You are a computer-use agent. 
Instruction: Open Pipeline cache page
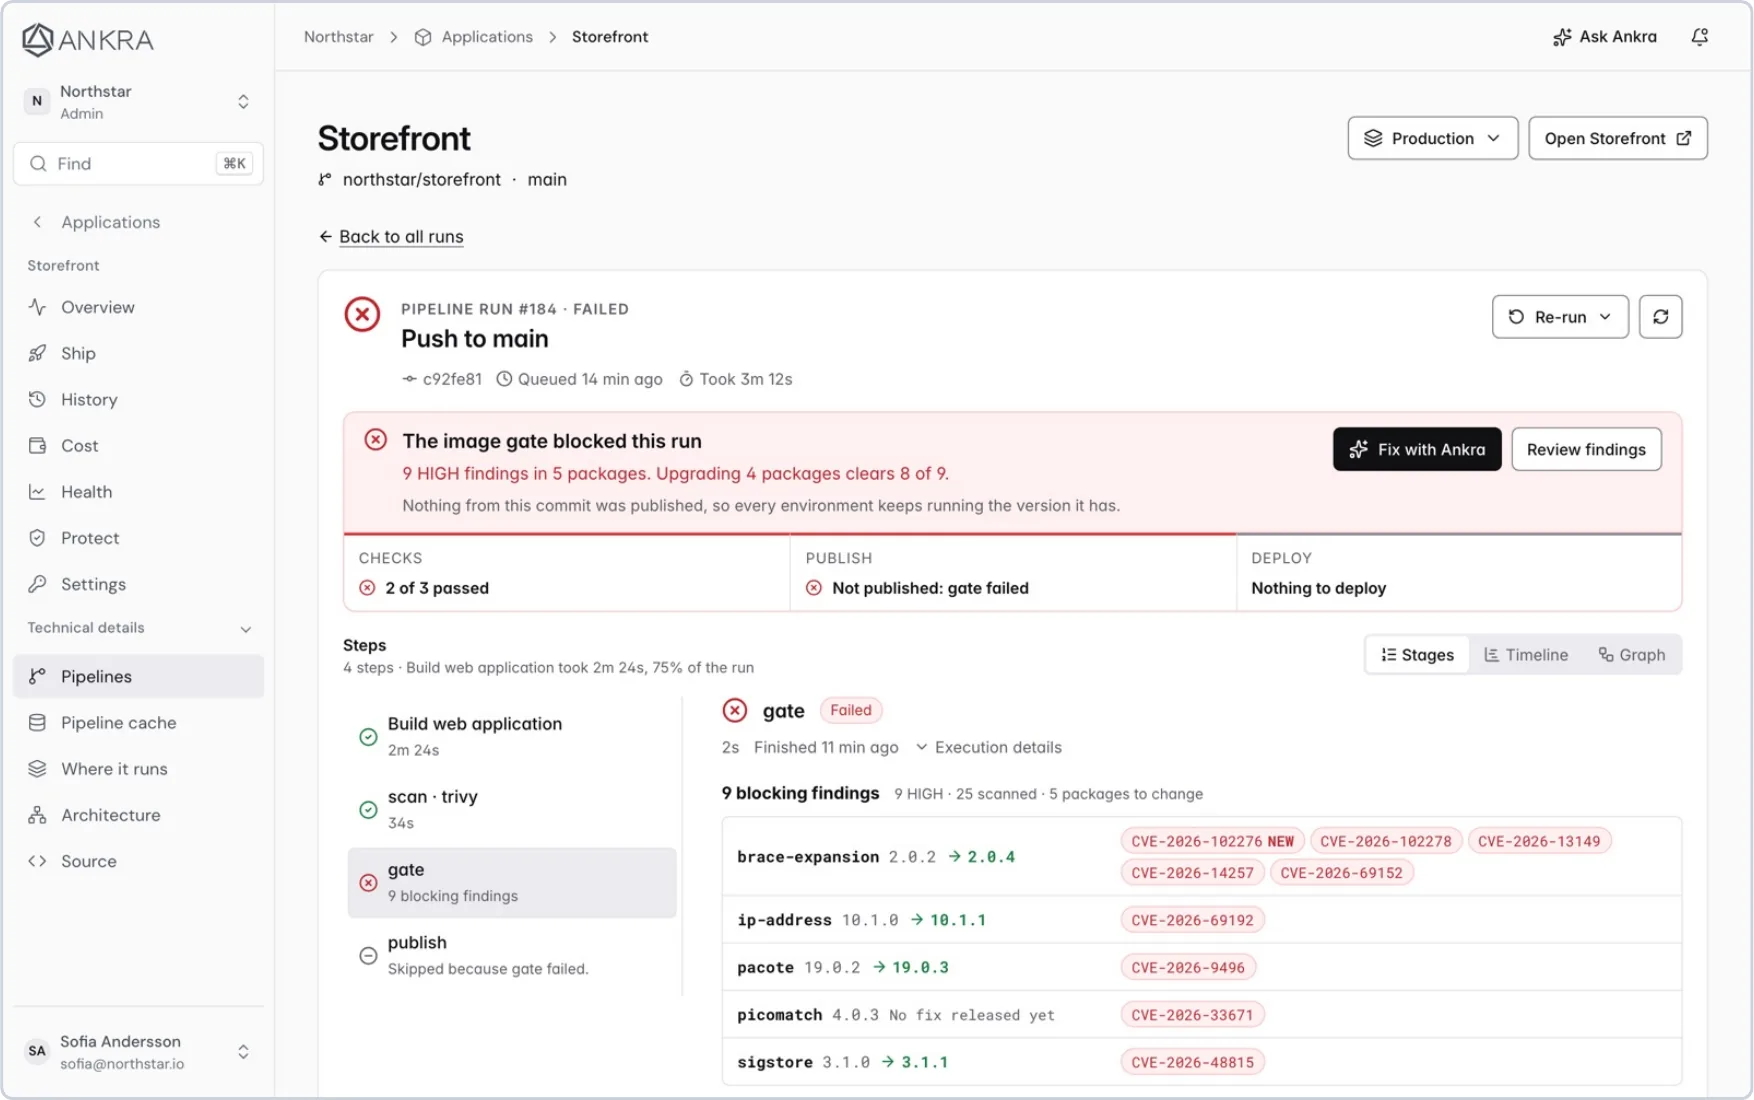pyautogui.click(x=138, y=722)
